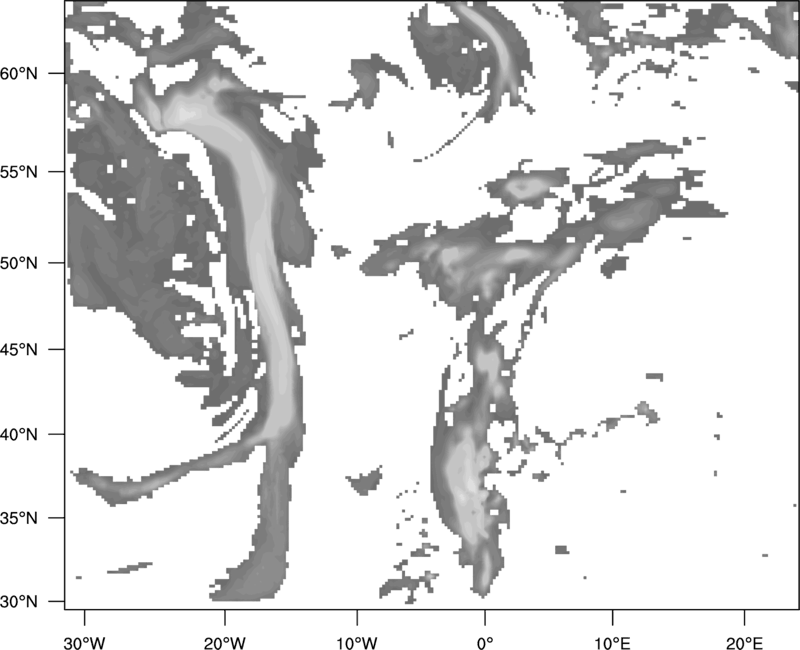Click the 30°N latitude label

(x=19, y=602)
